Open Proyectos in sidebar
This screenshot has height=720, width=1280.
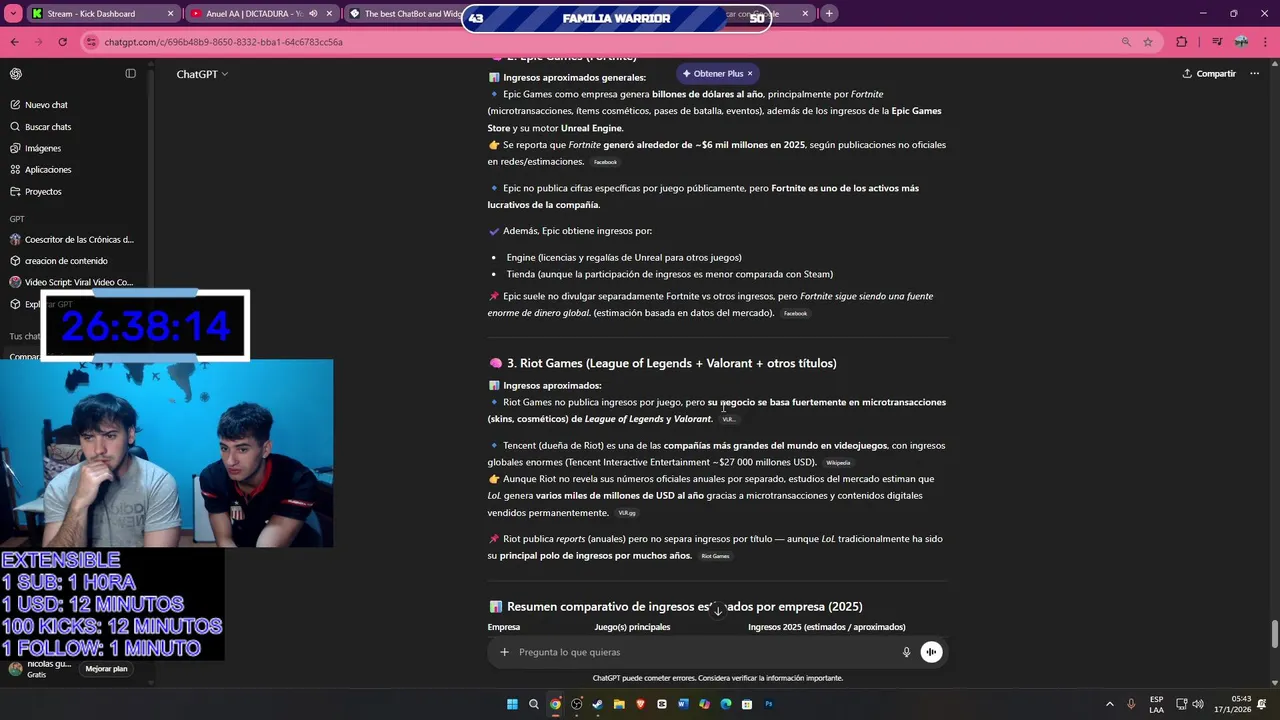[43, 191]
